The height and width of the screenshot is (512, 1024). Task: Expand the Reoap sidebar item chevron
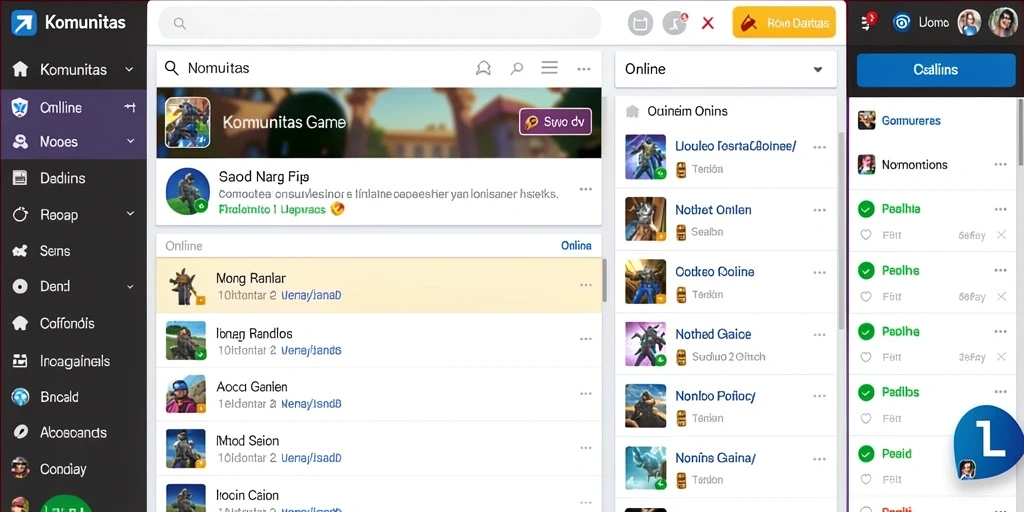pyautogui.click(x=130, y=214)
